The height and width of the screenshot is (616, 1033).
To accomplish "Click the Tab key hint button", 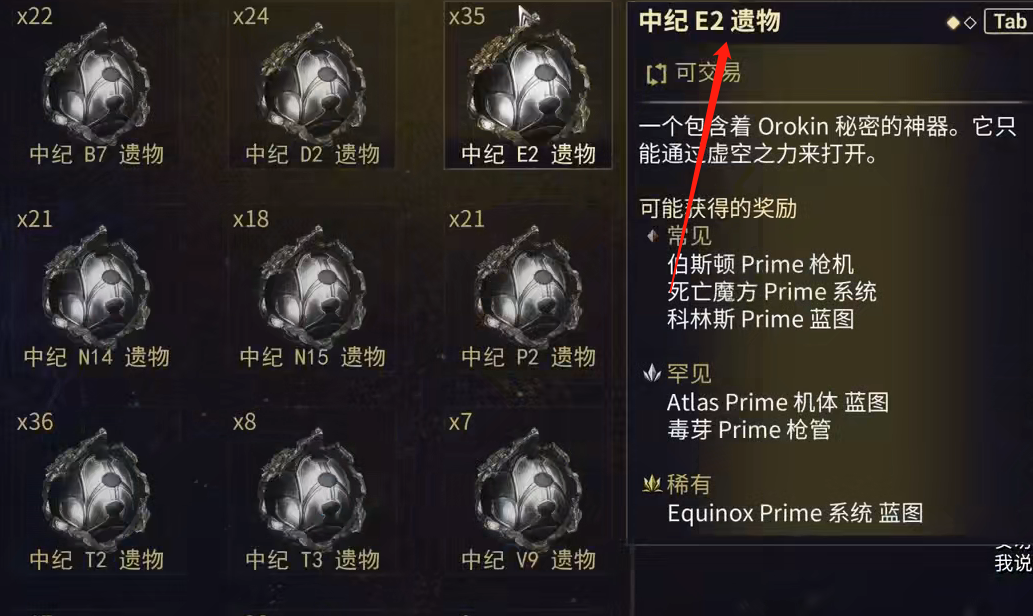I will pos(1009,21).
